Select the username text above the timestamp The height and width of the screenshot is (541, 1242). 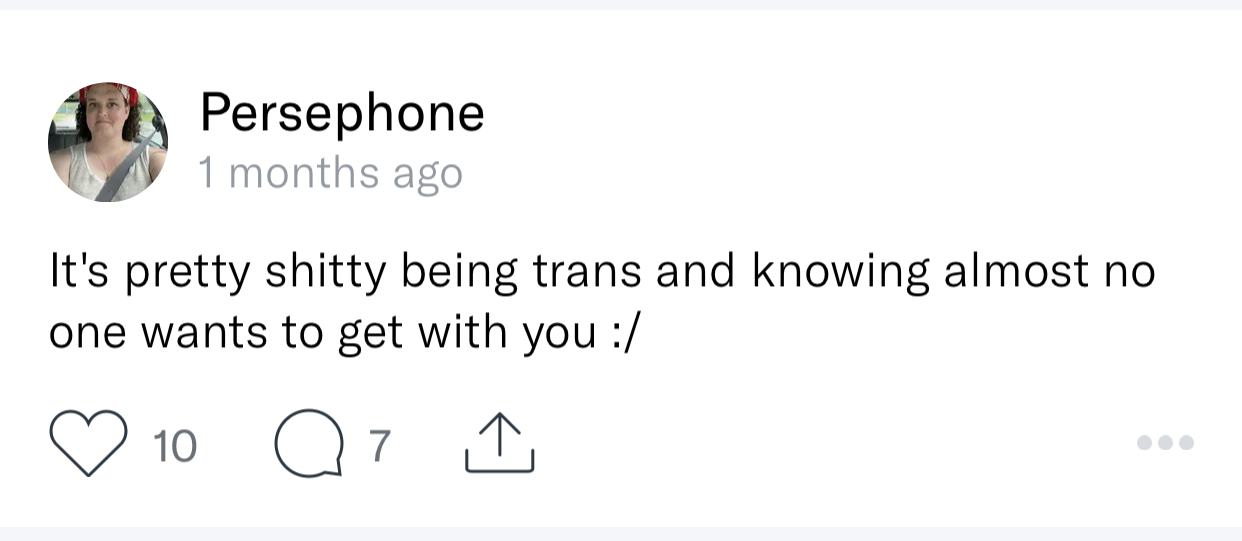[x=342, y=112]
